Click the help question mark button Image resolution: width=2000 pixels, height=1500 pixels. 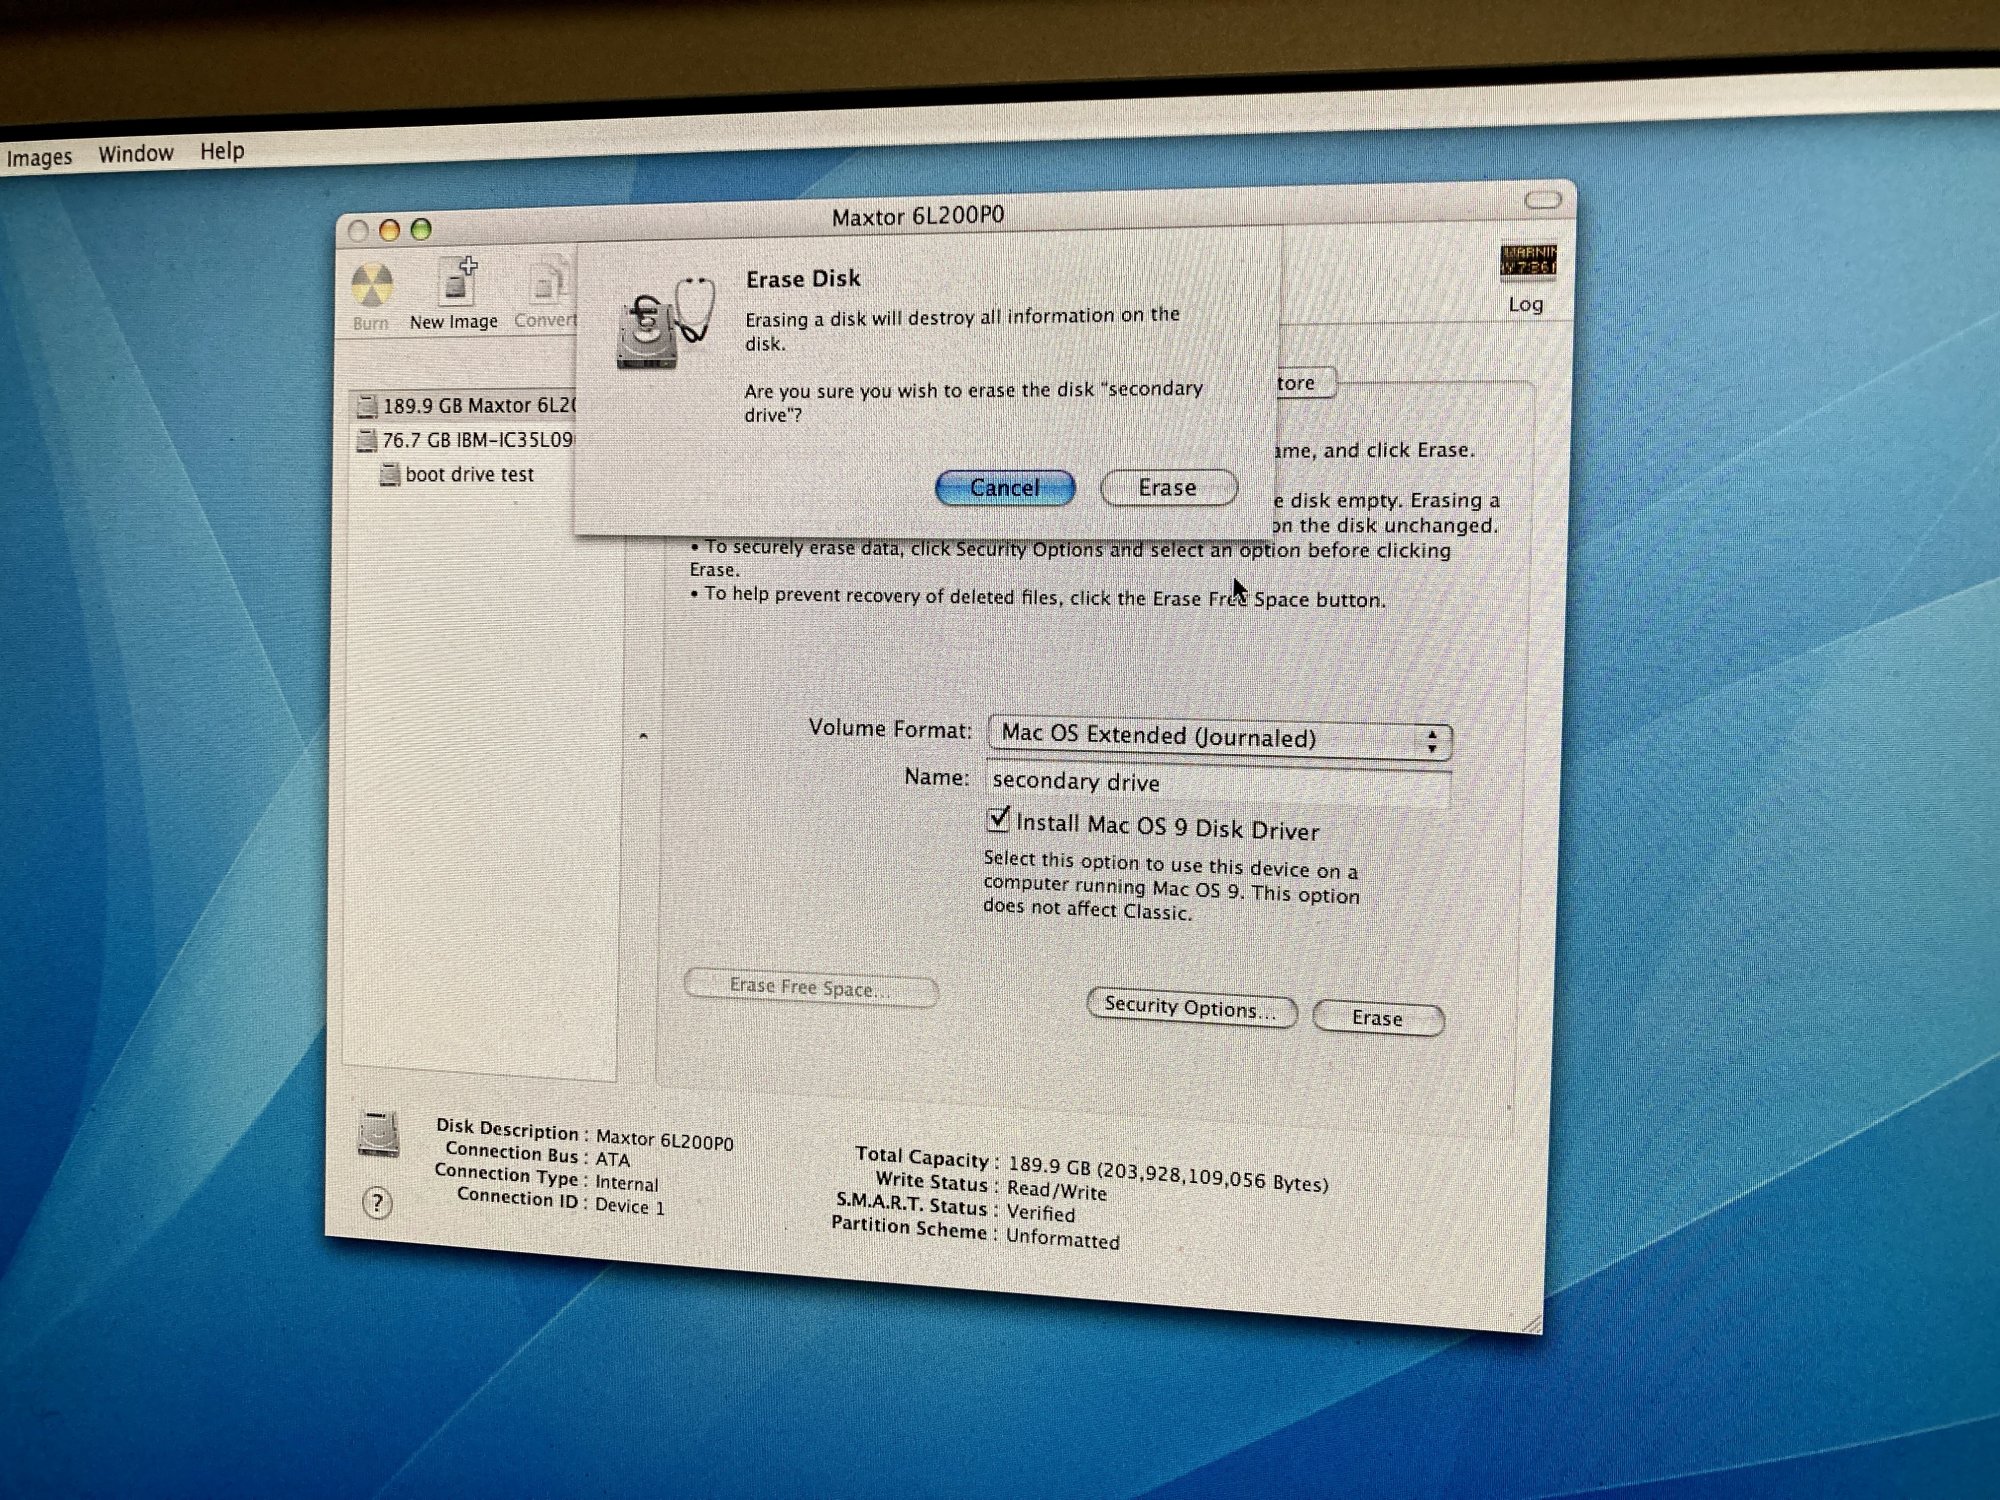(377, 1202)
